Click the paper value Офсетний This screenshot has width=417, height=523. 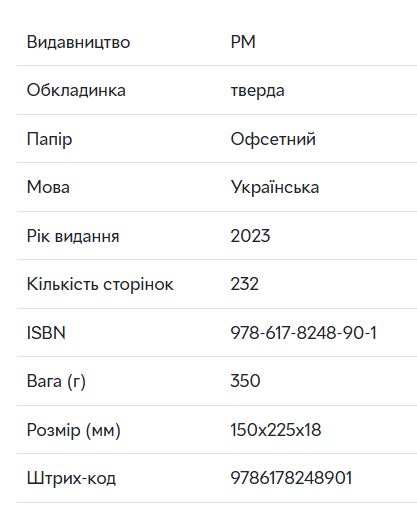[x=273, y=139]
